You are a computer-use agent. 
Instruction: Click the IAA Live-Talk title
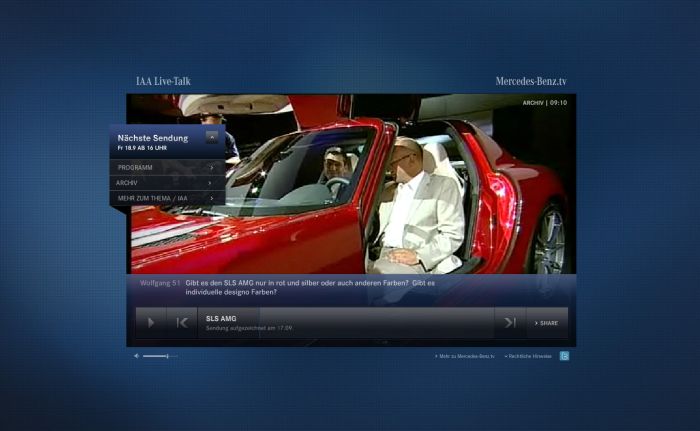(163, 81)
